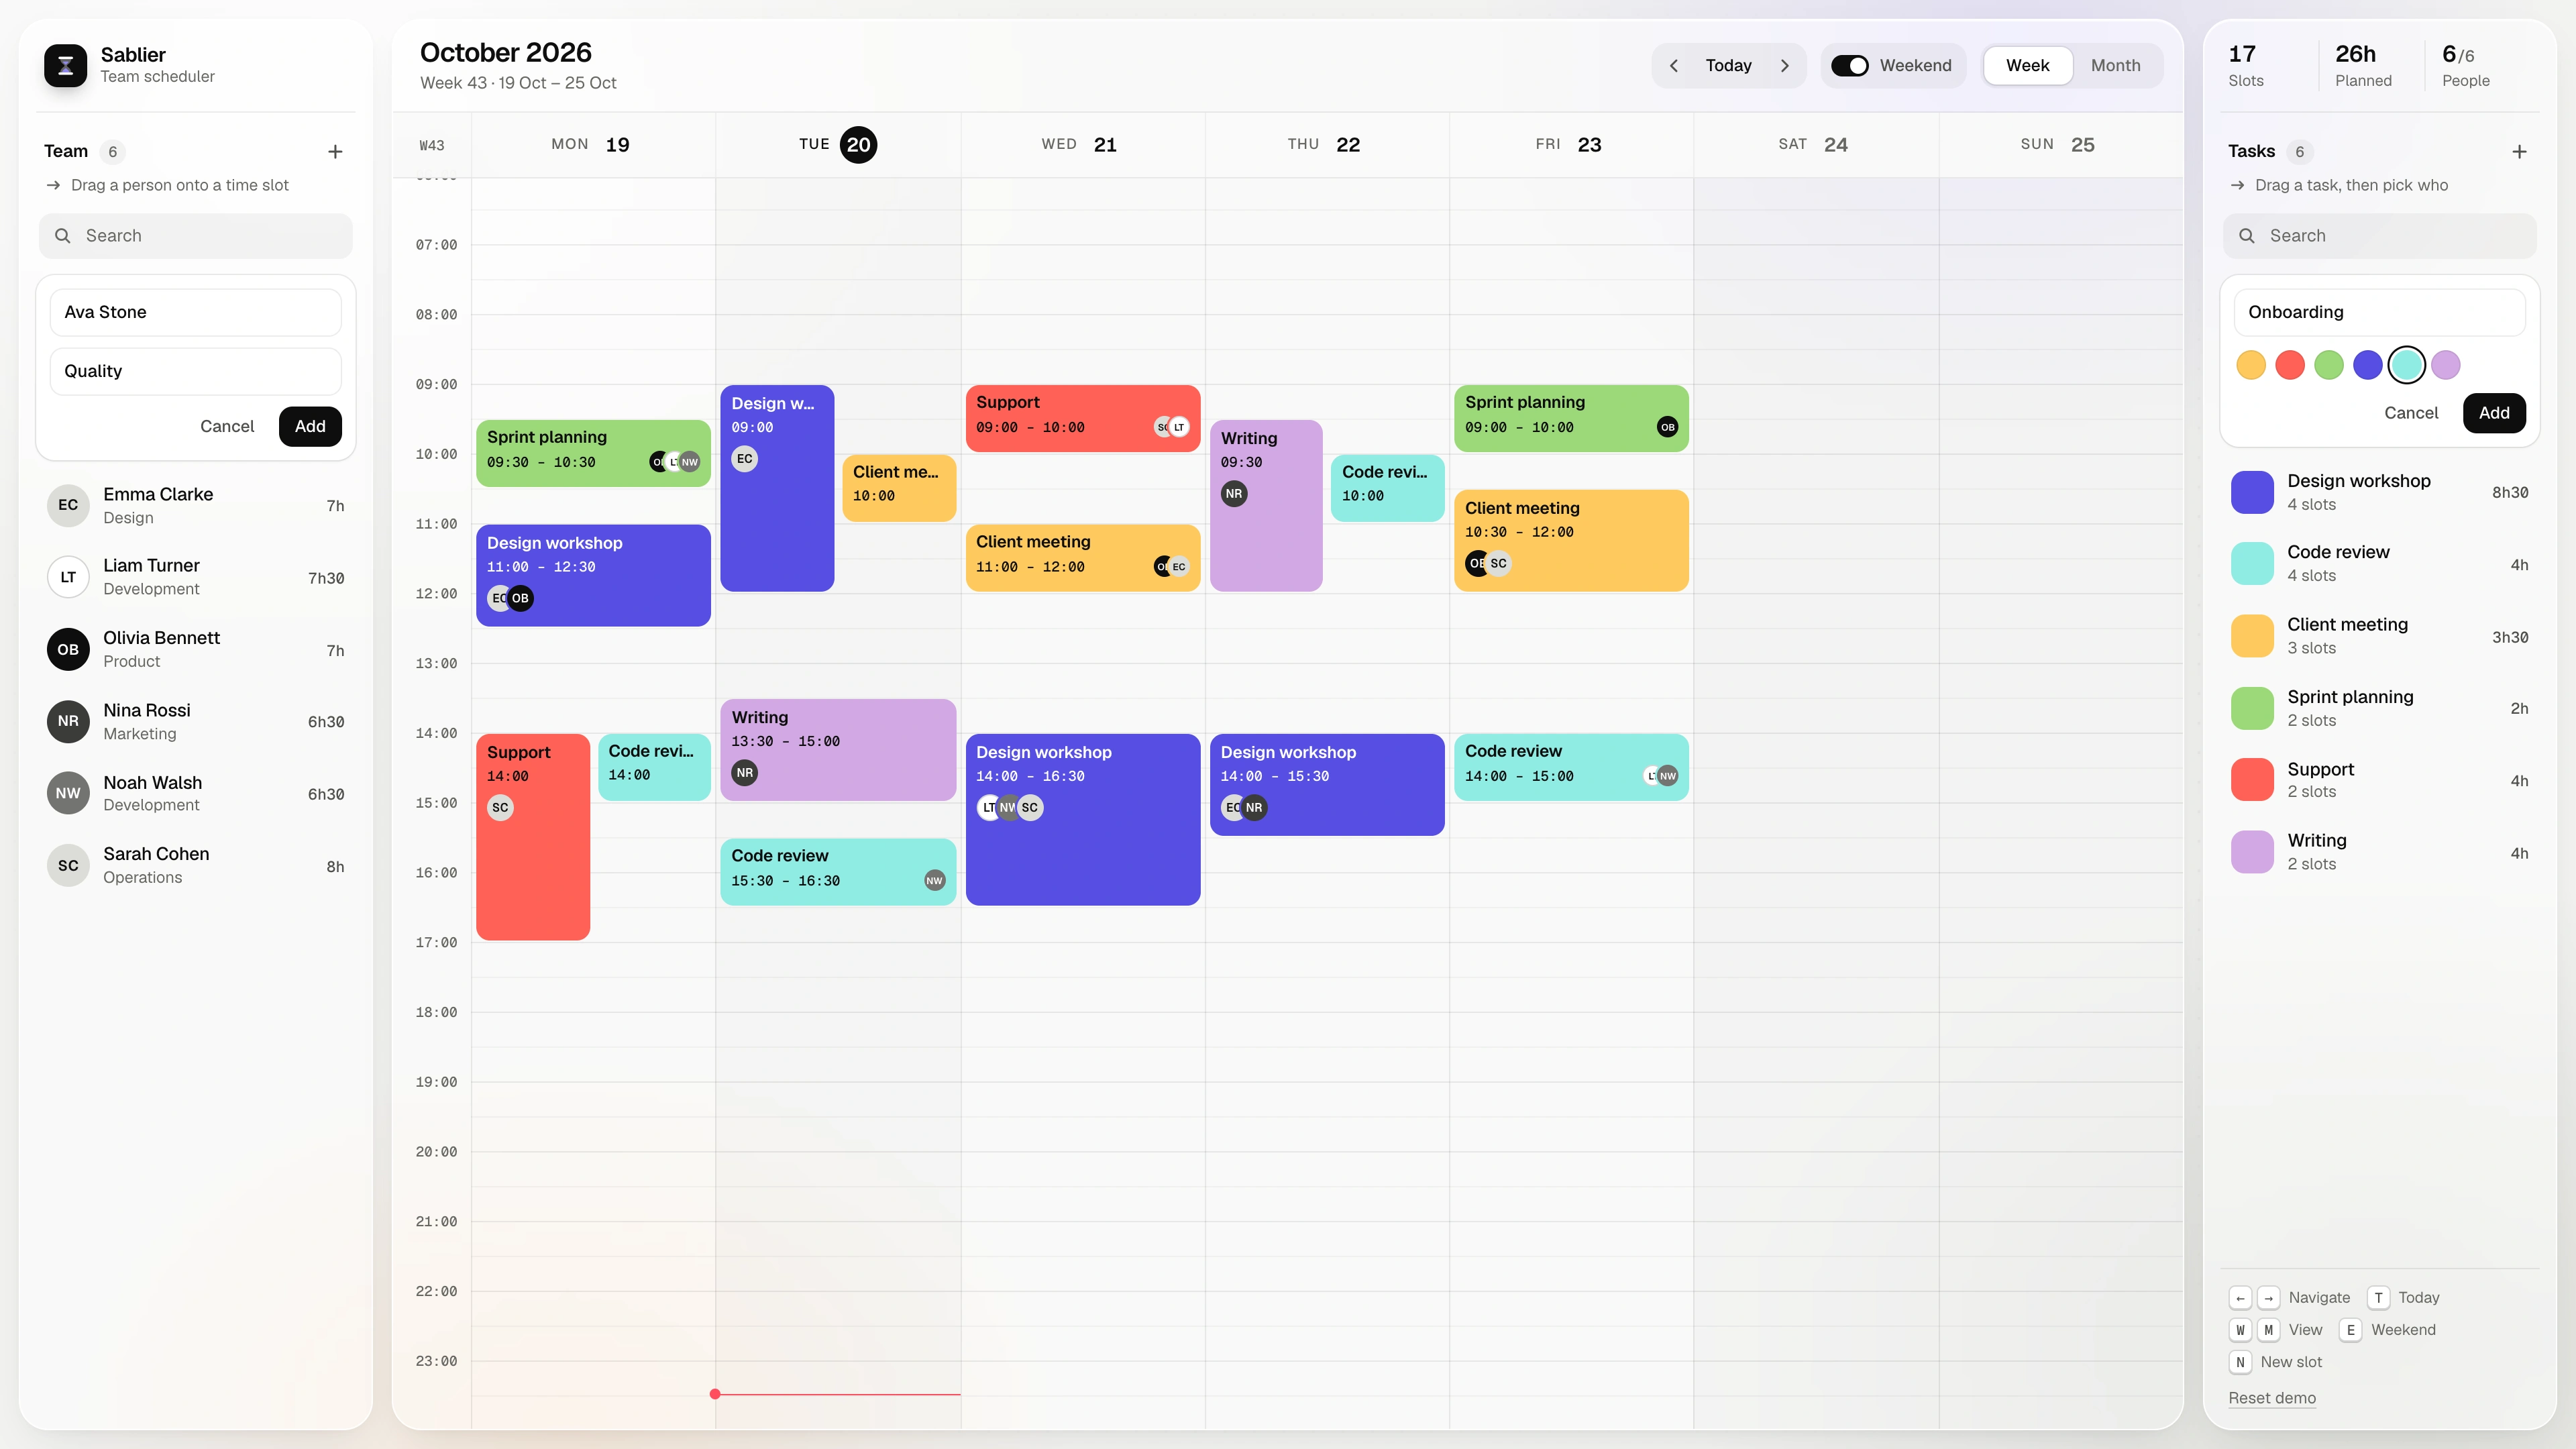Click Sarah Cohen's SC avatar
Image resolution: width=2576 pixels, height=1449 pixels.
[68, 865]
